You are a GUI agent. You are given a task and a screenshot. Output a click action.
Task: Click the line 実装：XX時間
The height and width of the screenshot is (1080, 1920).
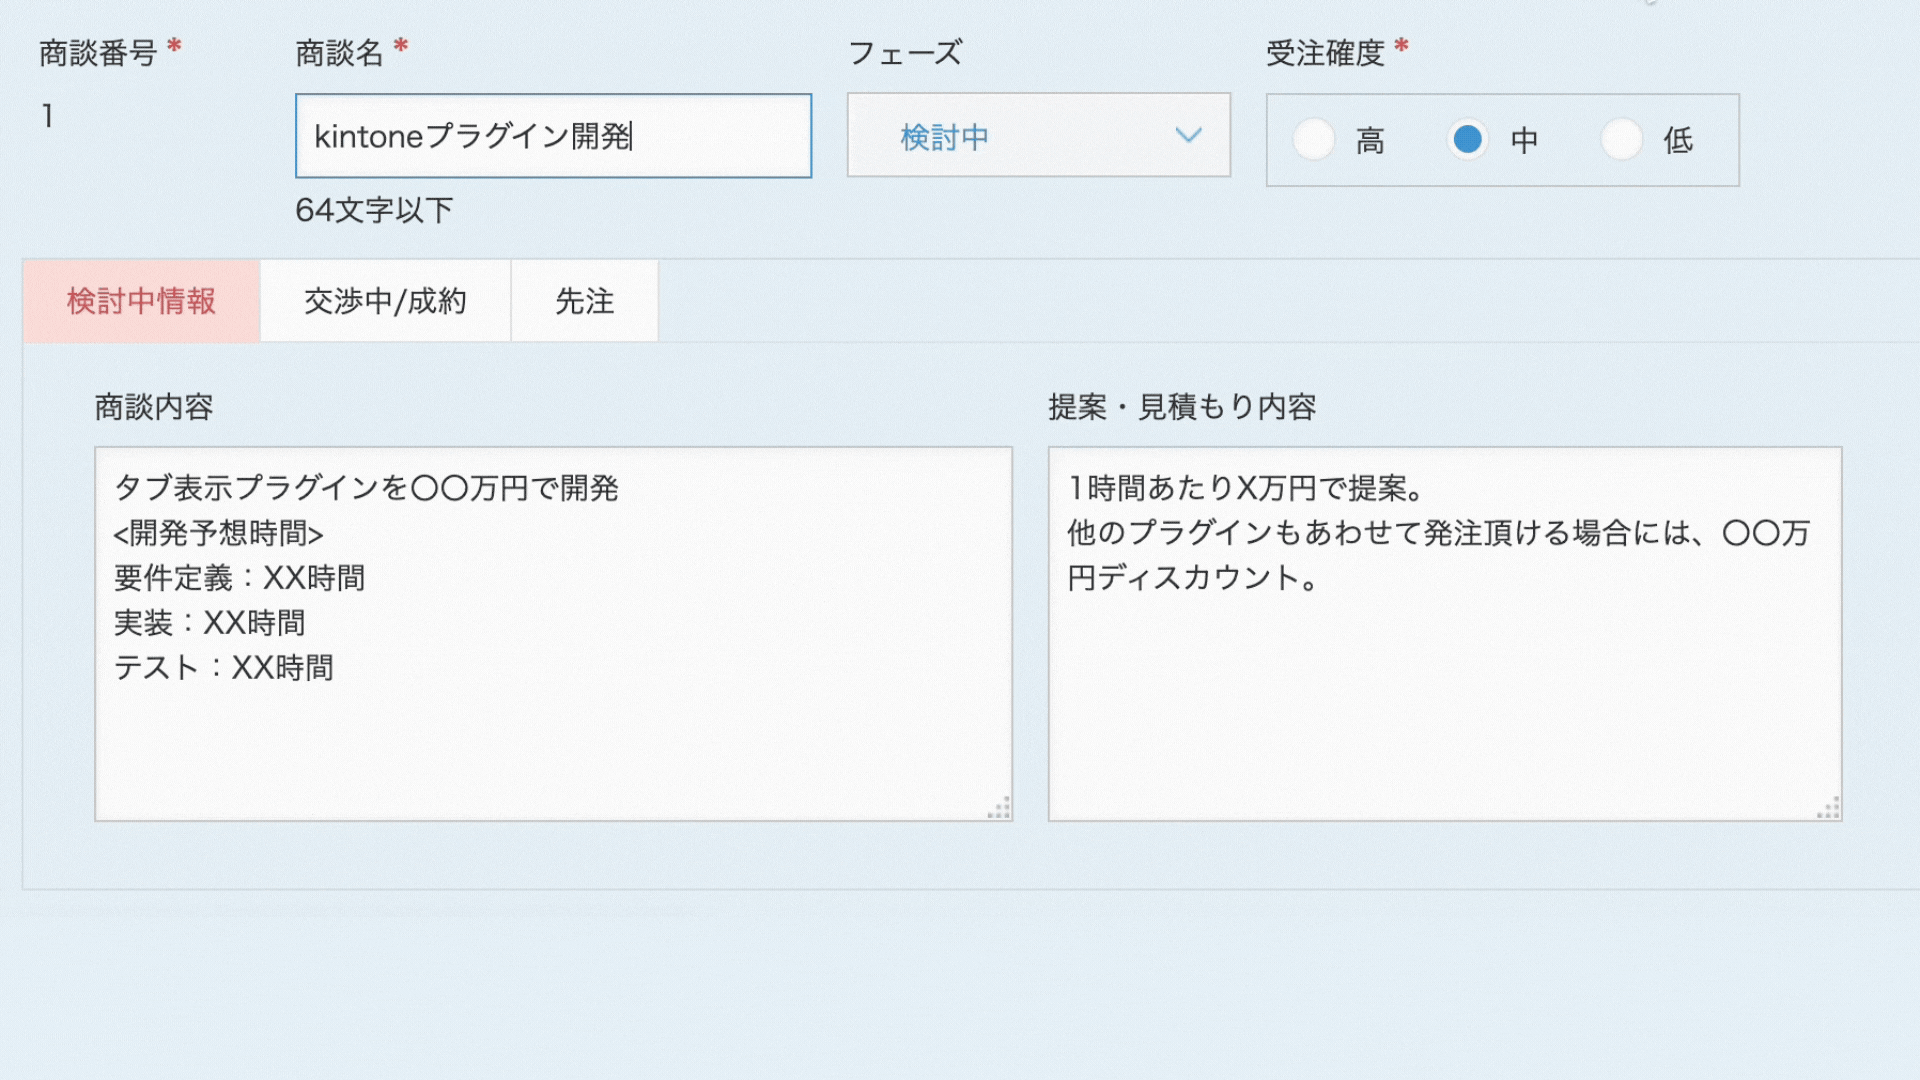pos(209,623)
